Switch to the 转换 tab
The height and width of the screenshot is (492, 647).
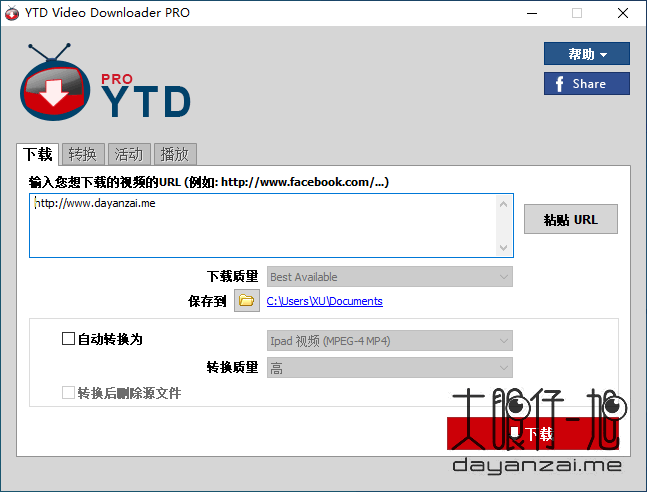click(x=83, y=154)
